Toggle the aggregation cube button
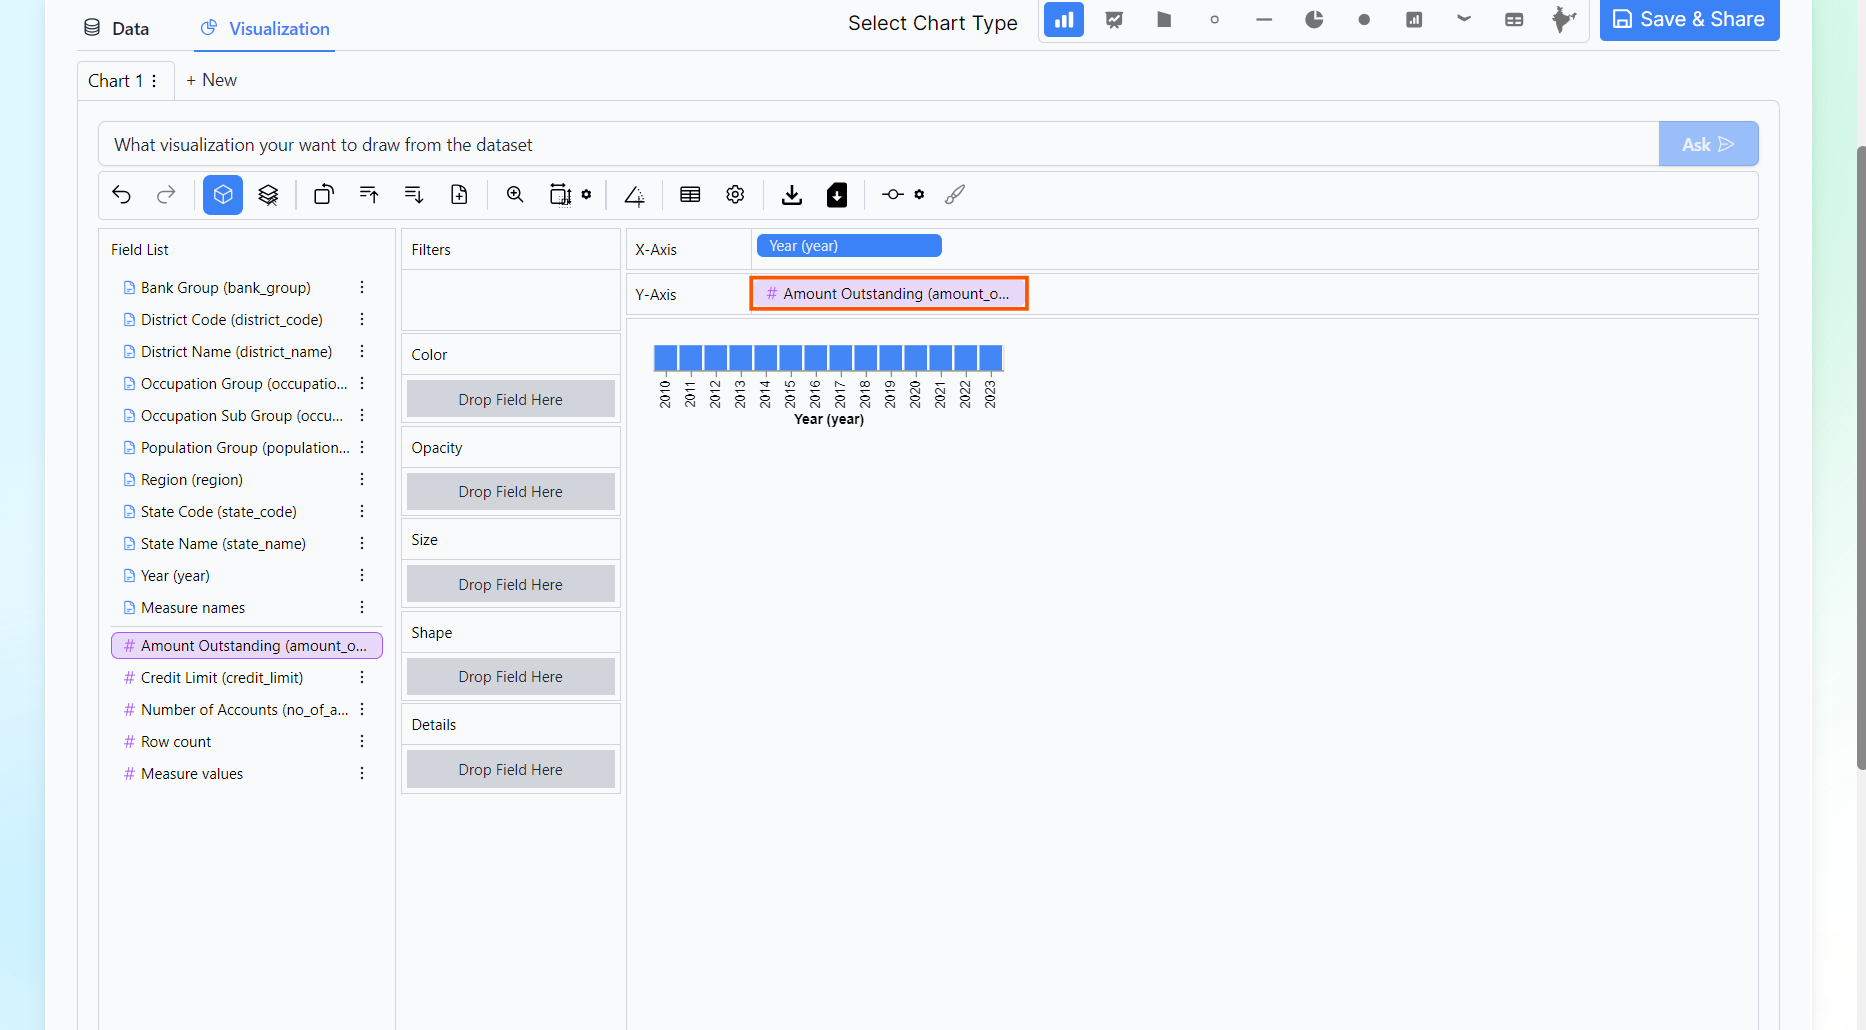The image size is (1866, 1030). pos(223,195)
